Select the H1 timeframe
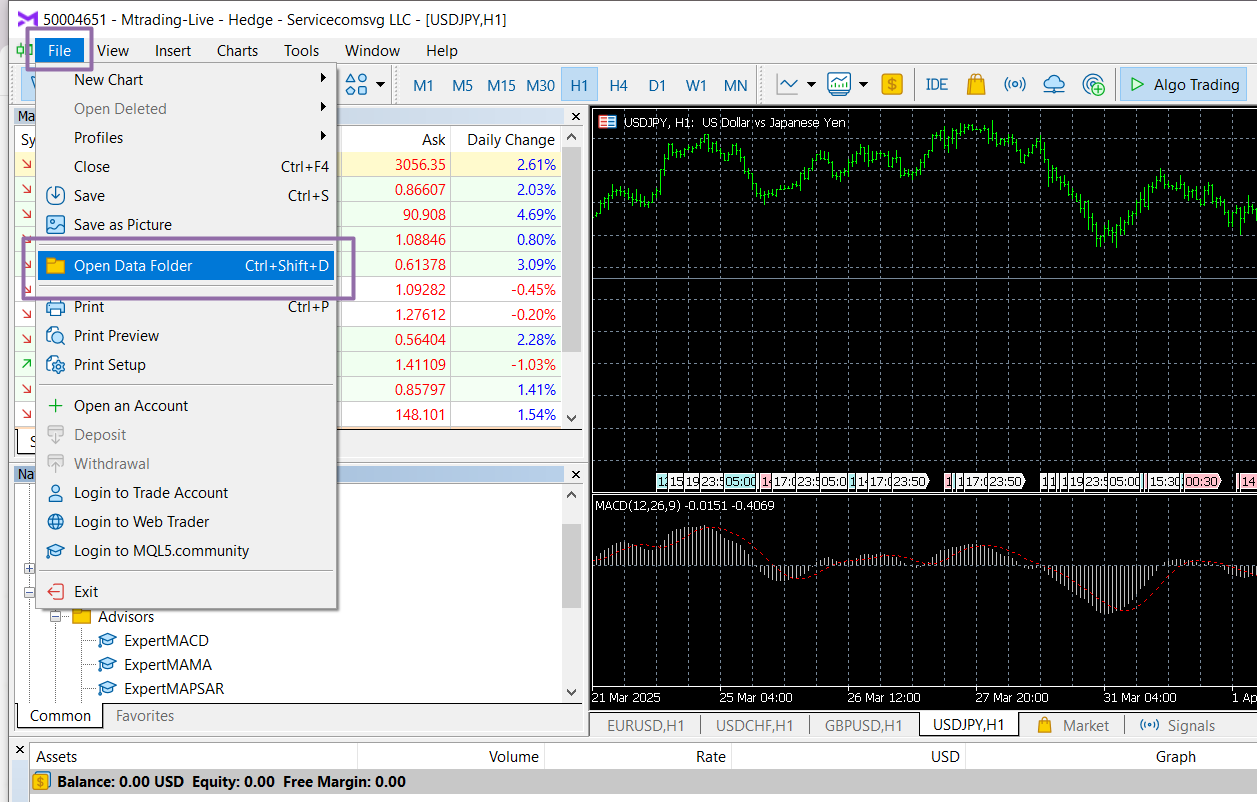The width and height of the screenshot is (1257, 802). [579, 85]
